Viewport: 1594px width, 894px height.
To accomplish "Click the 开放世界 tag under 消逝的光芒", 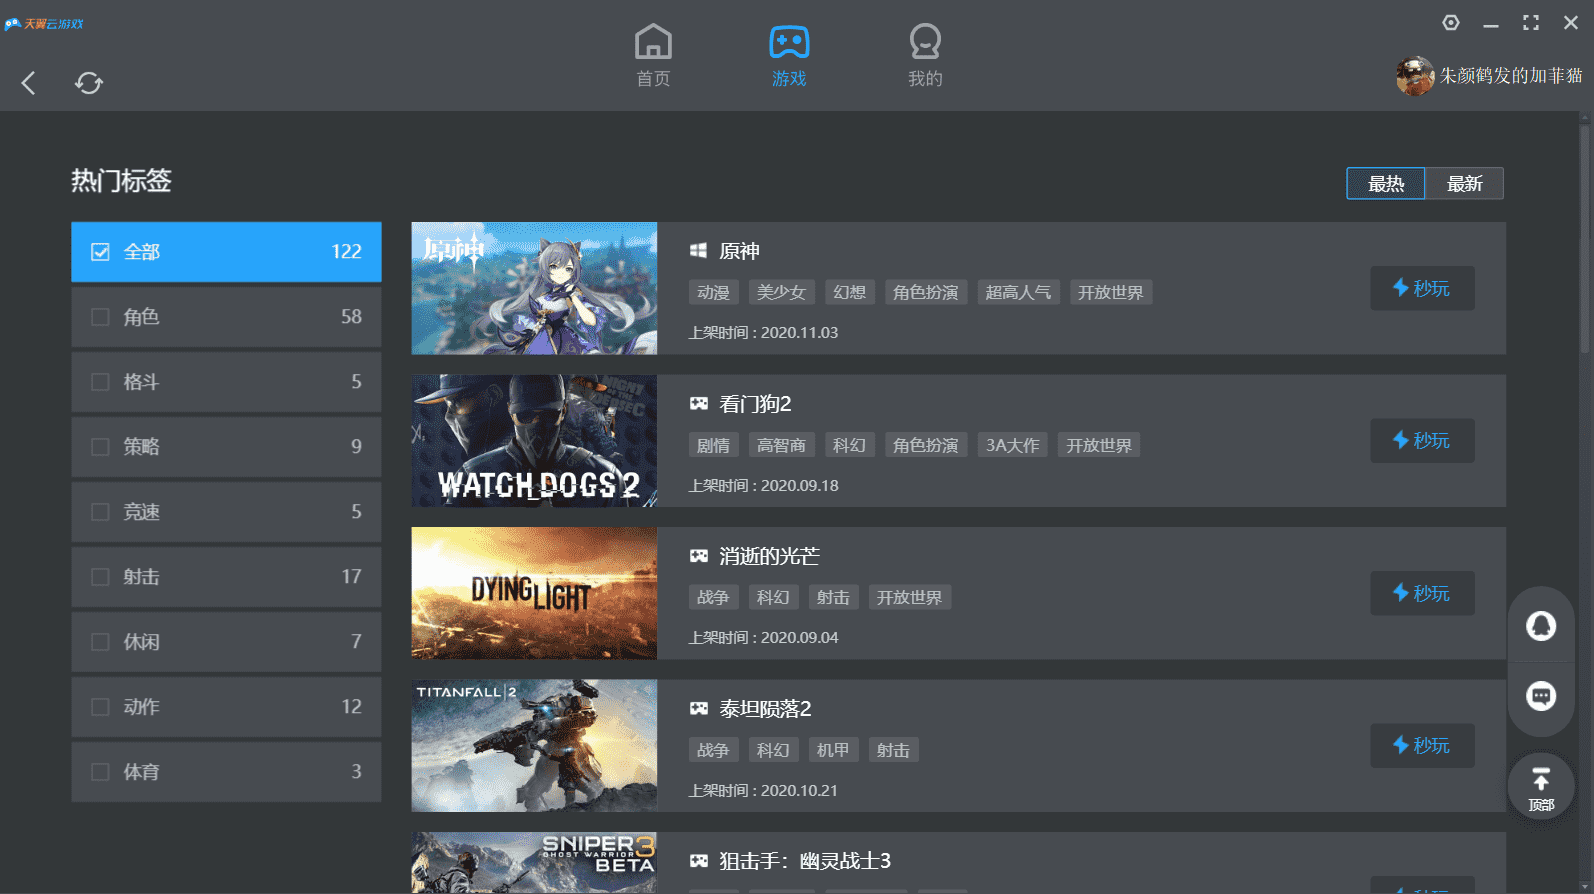I will click(909, 598).
